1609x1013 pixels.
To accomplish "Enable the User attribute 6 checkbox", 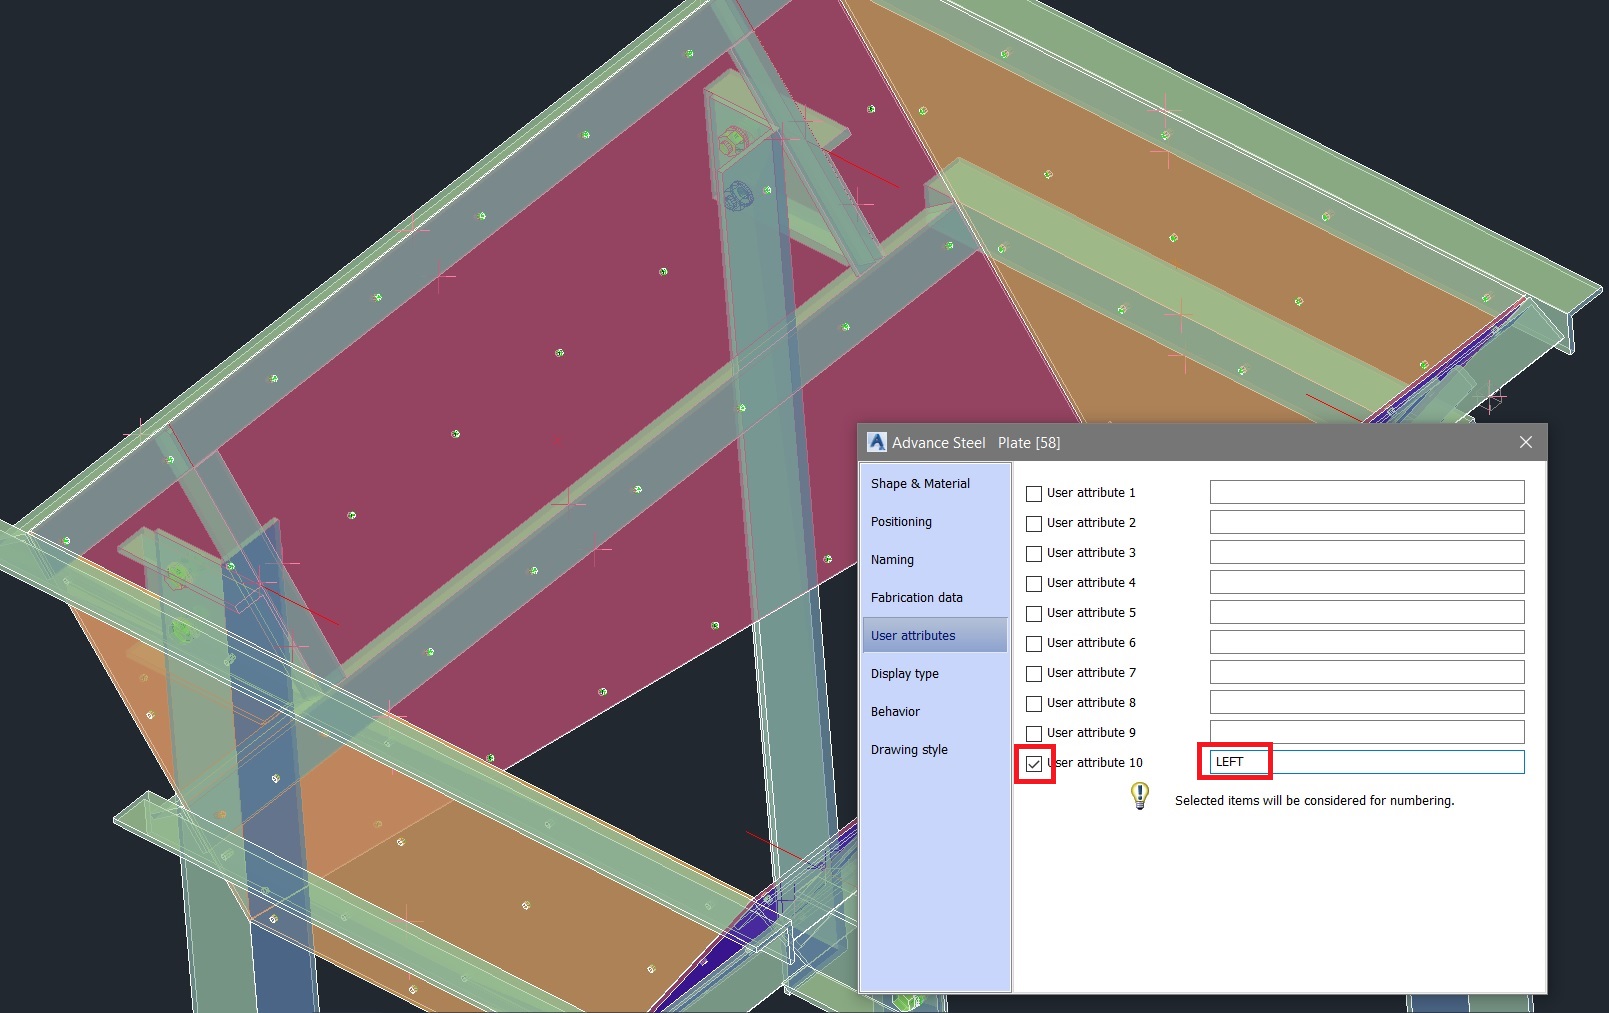I will click(x=1033, y=642).
